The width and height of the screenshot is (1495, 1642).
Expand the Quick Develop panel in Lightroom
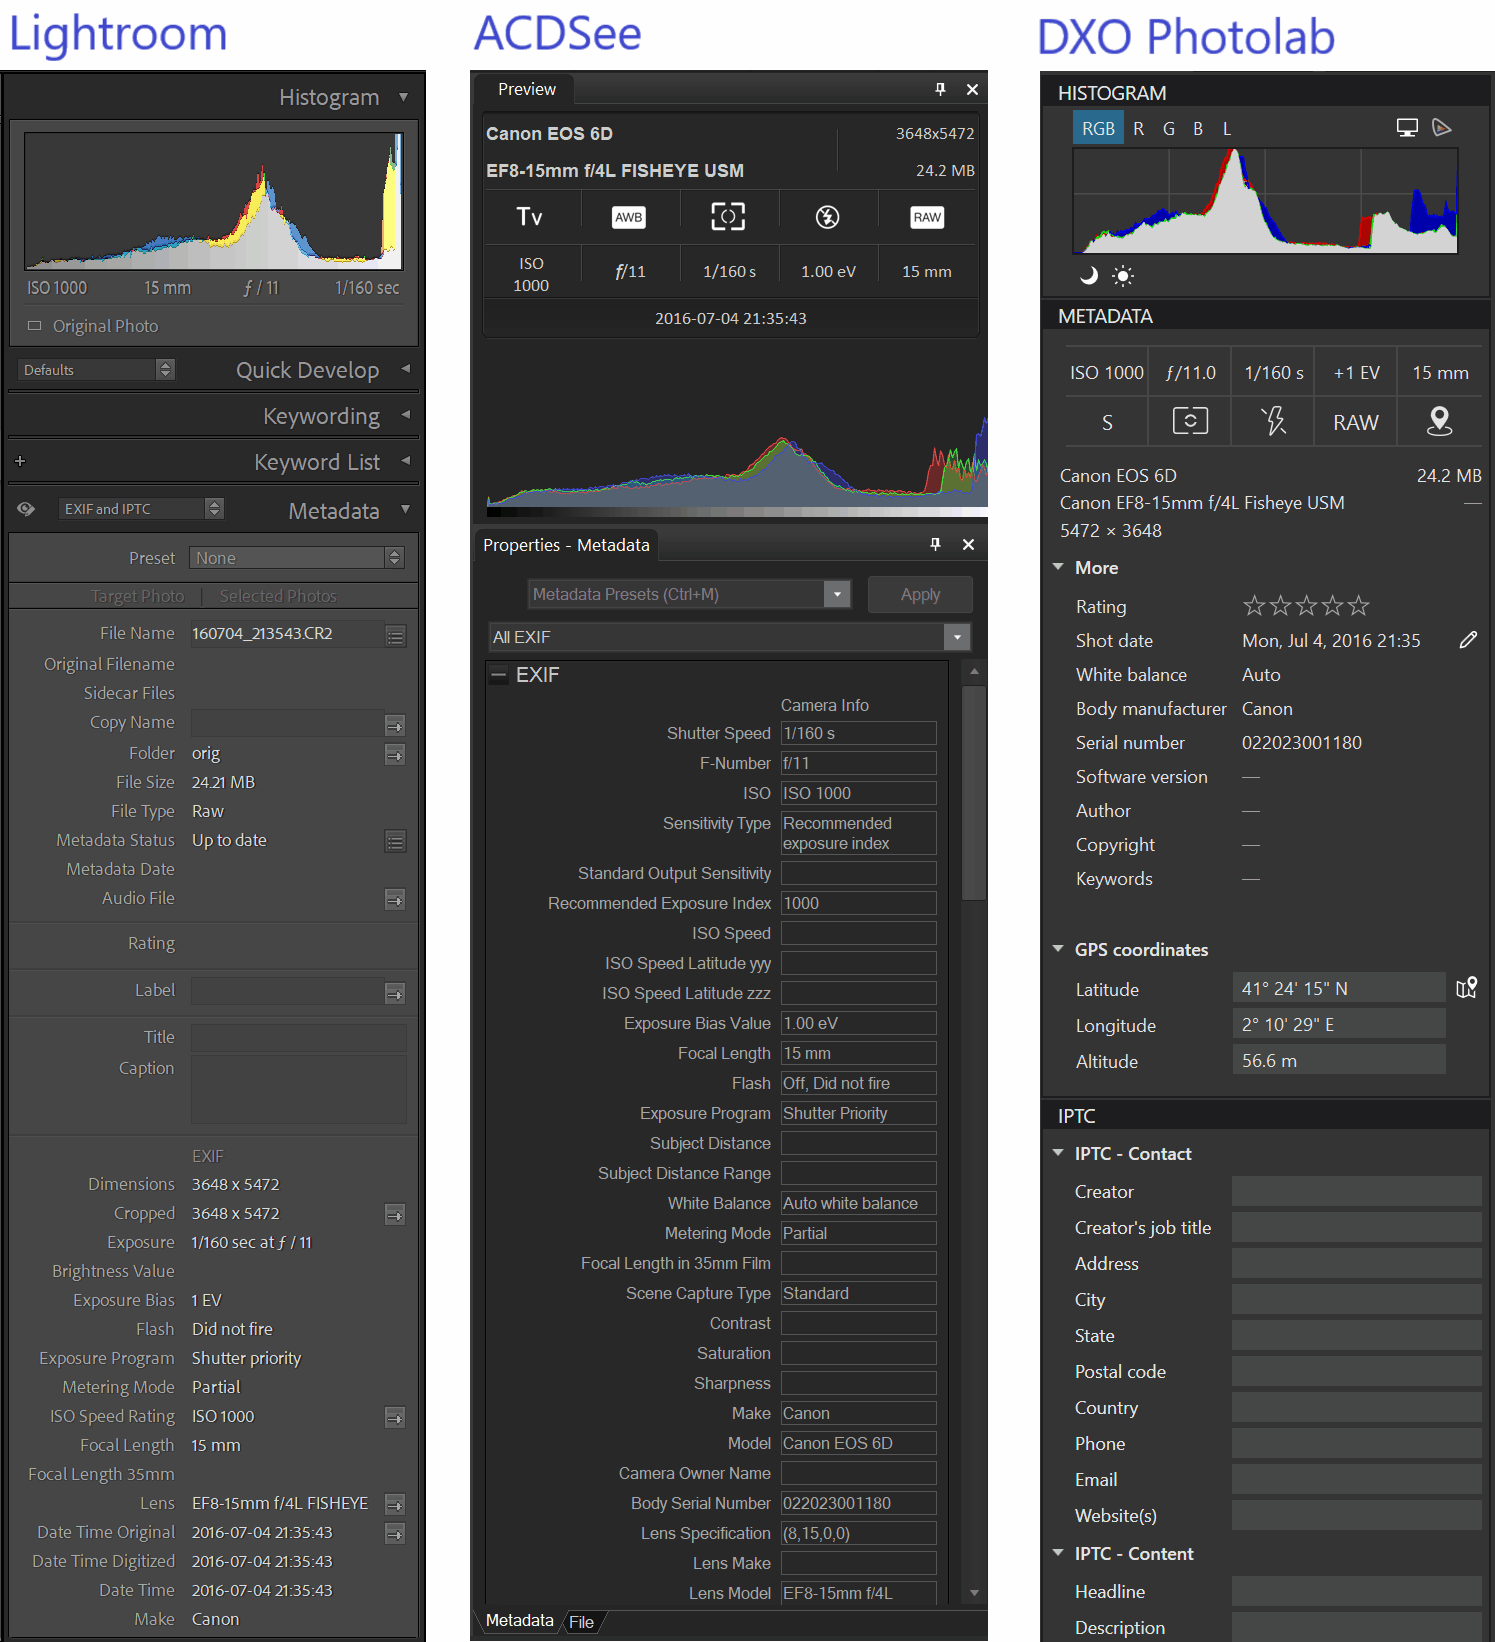coord(405,369)
